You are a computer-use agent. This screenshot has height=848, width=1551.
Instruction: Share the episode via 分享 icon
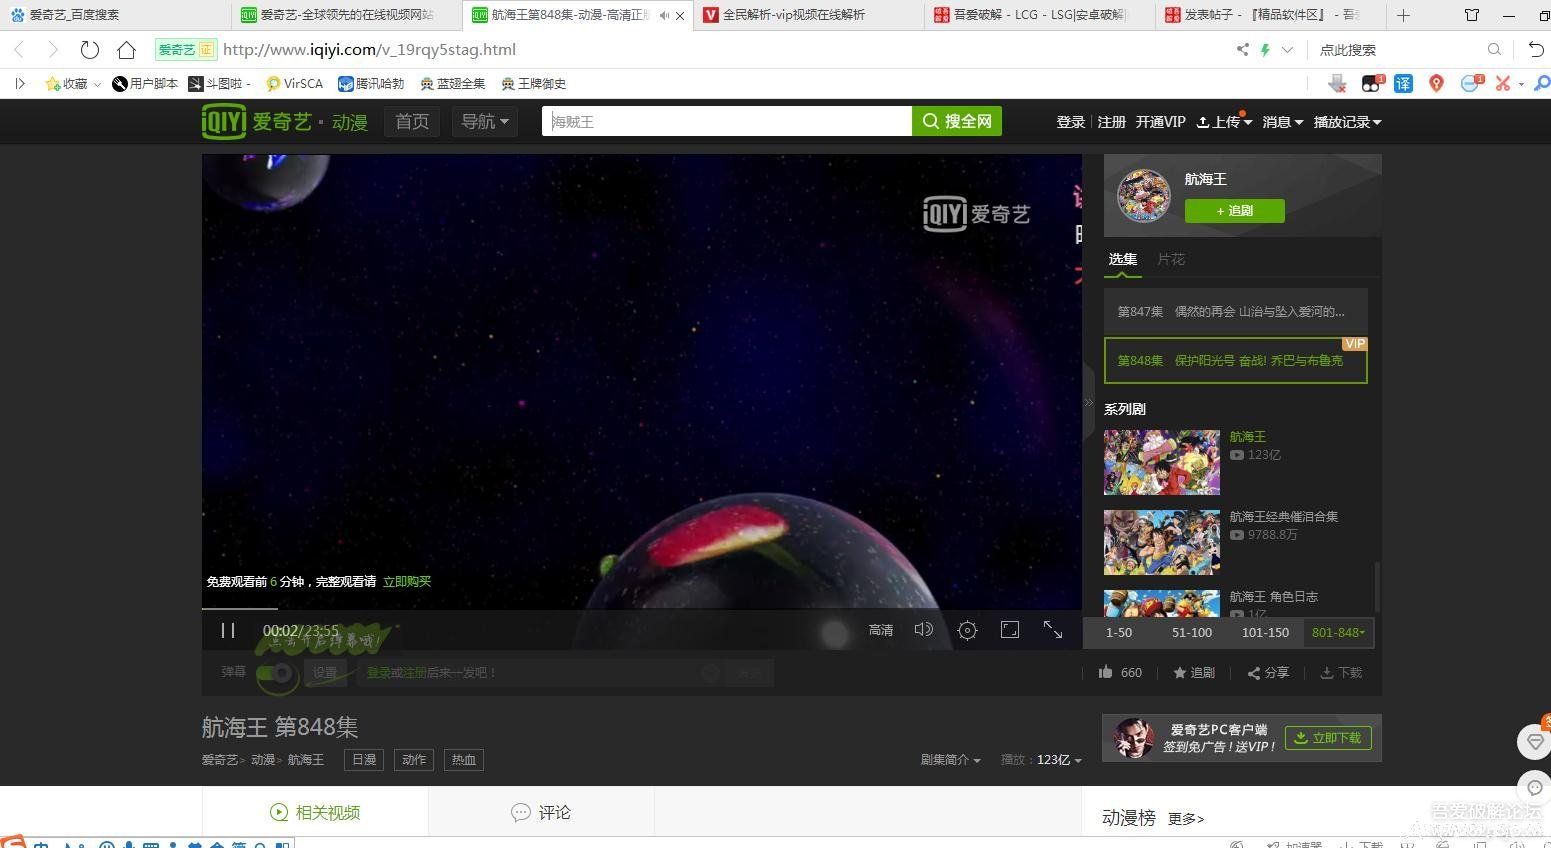click(1267, 672)
